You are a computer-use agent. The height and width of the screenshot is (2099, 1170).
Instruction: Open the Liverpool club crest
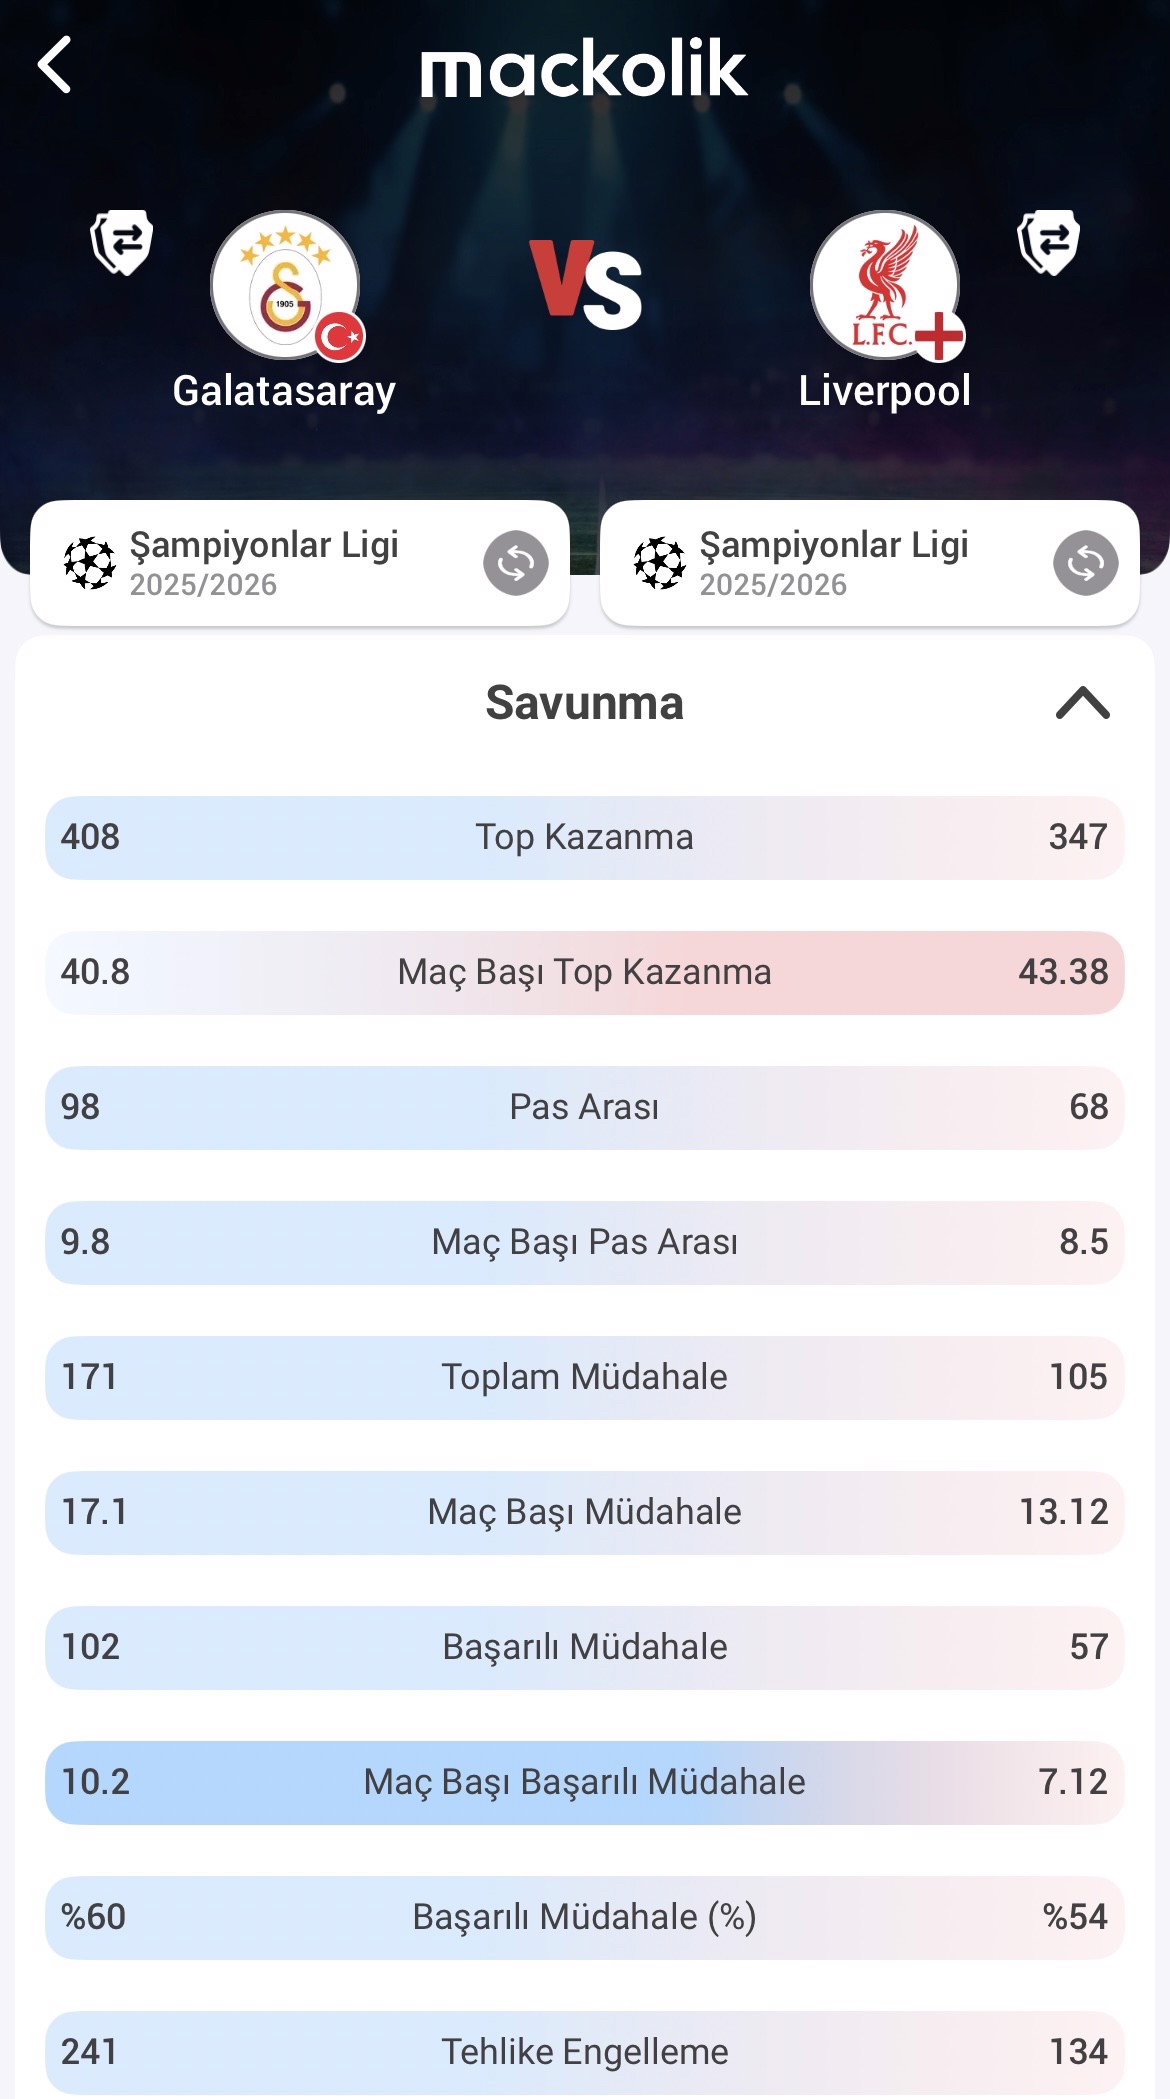tap(885, 286)
